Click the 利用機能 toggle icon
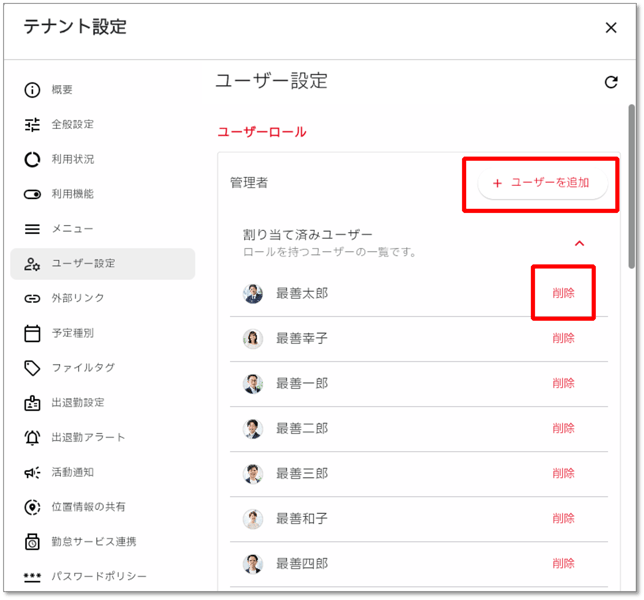The image size is (644, 600). coord(32,194)
